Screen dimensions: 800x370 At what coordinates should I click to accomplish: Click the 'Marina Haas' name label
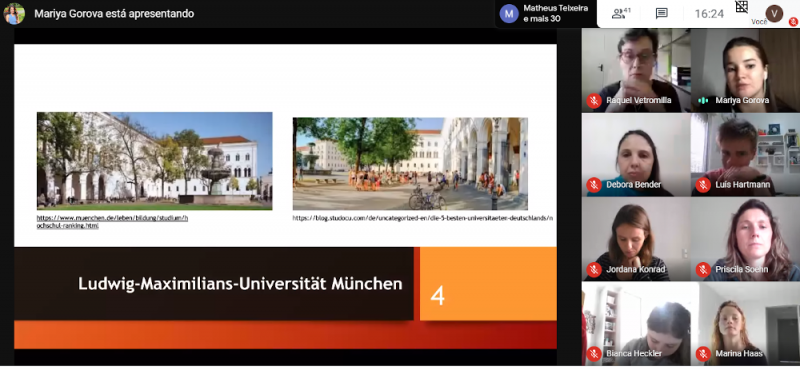click(x=739, y=353)
